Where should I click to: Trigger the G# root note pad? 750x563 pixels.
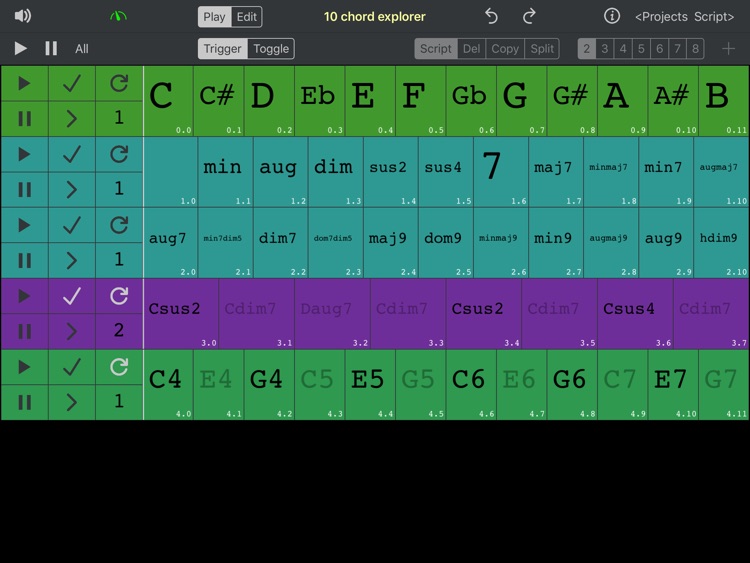coord(572,101)
